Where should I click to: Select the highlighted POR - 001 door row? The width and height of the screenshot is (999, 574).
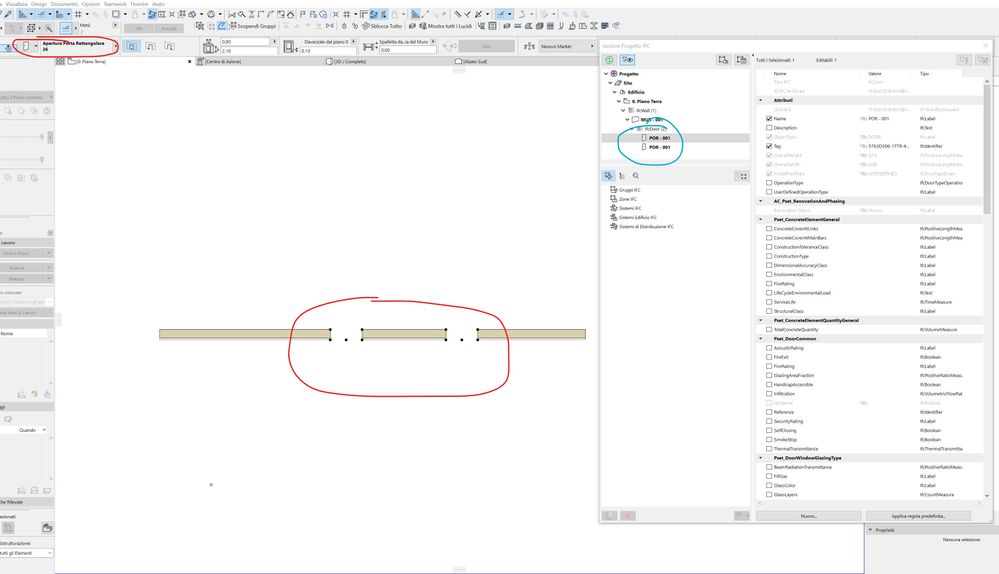click(675, 138)
